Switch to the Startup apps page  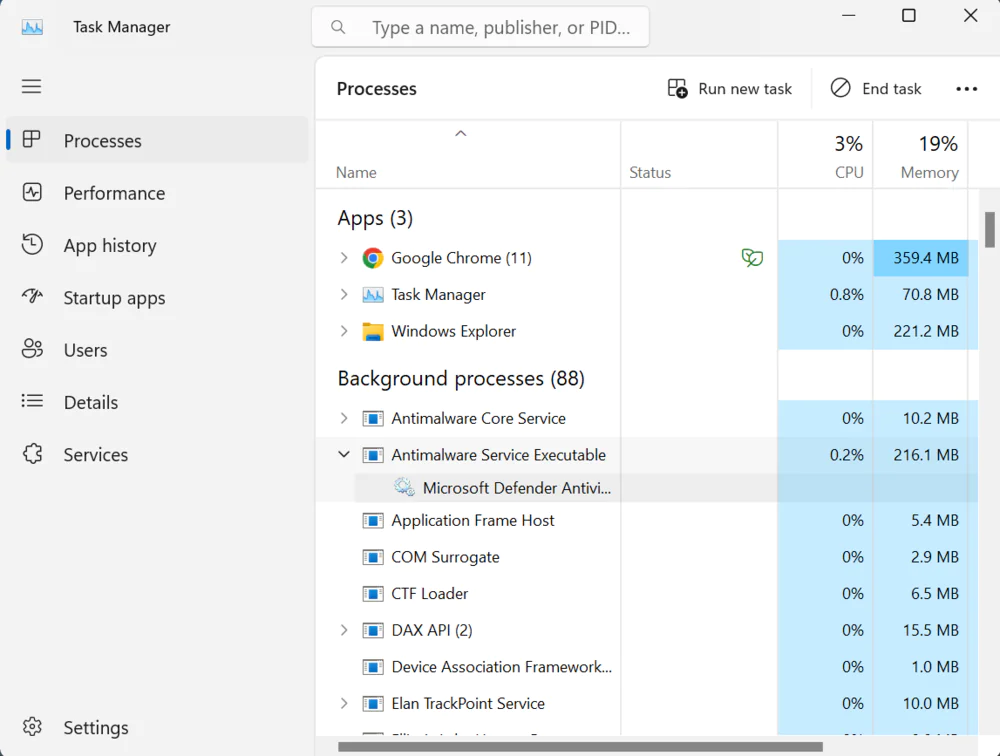[x=157, y=297]
